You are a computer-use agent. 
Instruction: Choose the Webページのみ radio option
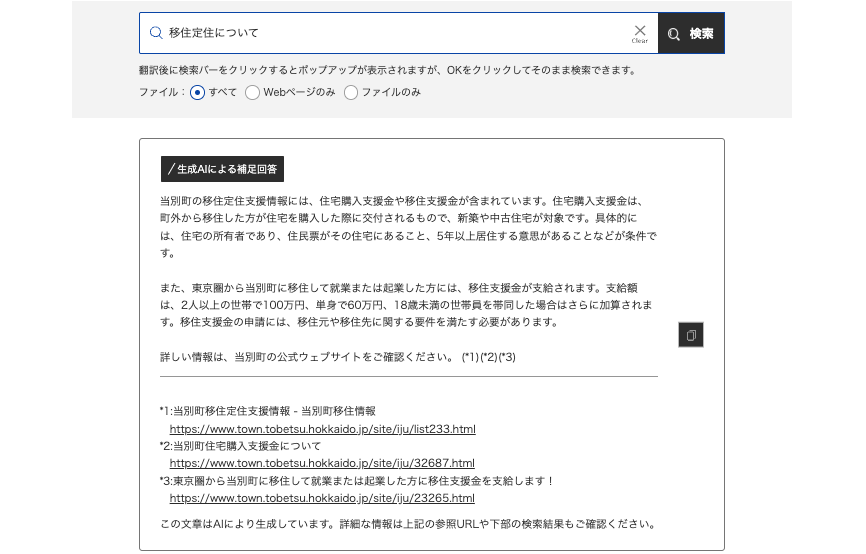[253, 92]
